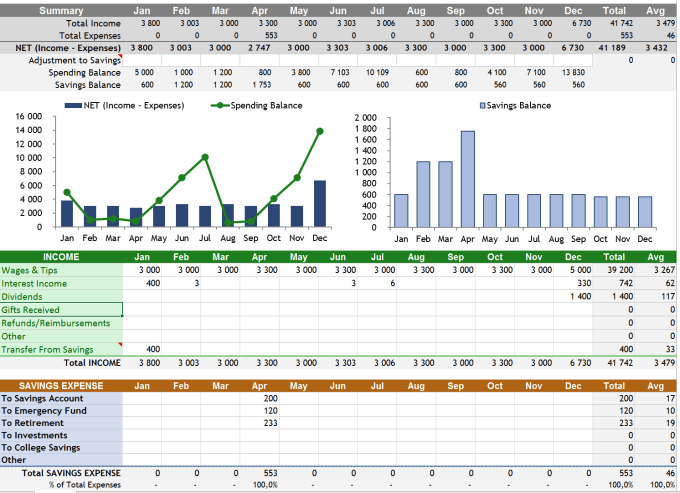
Task: Click Total Expenses Apr value 553
Action: (271, 36)
